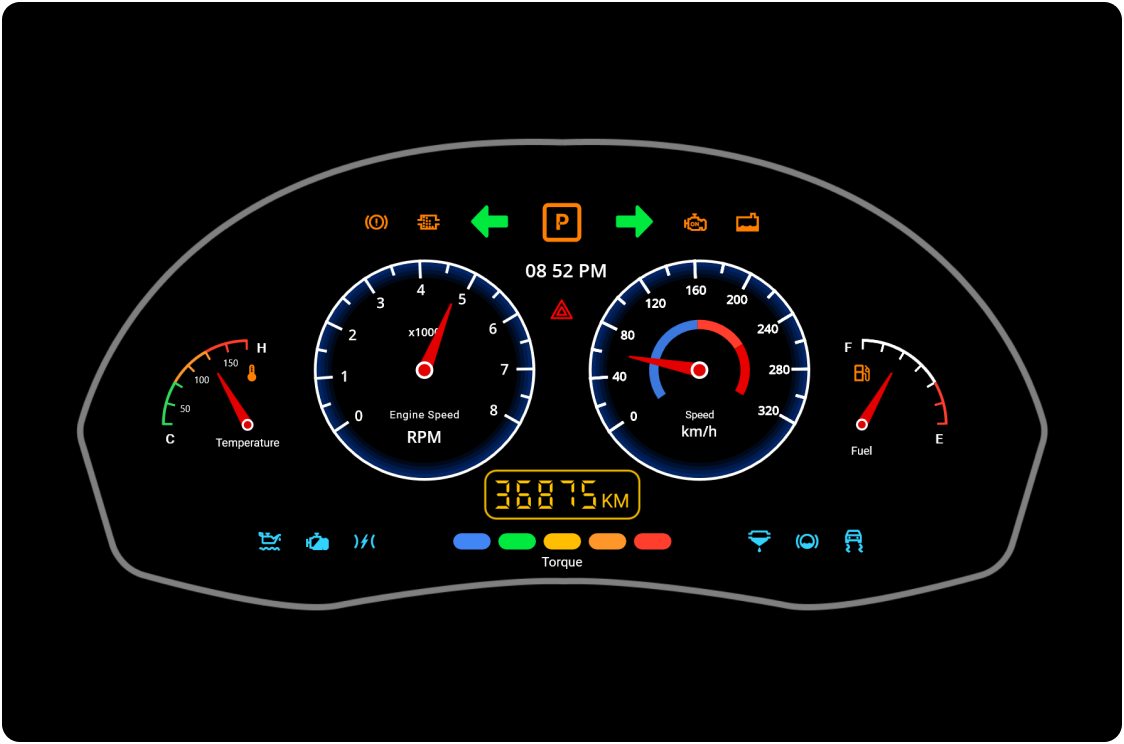Click the orange fuel pump icon
This screenshot has width=1124, height=744.
862,373
